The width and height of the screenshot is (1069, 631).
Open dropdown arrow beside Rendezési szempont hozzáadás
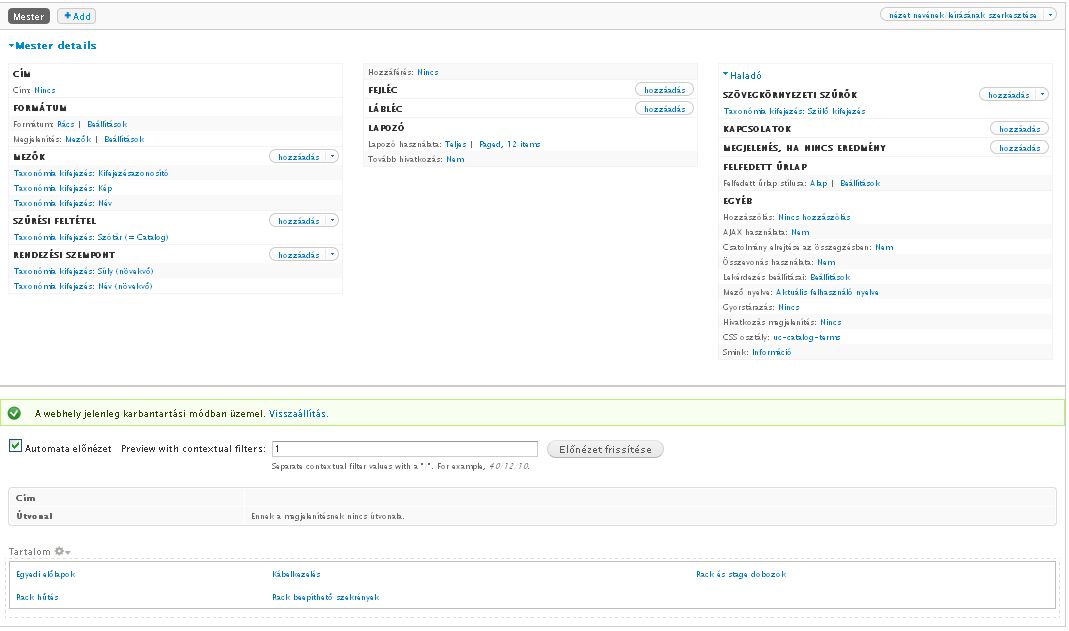333,255
